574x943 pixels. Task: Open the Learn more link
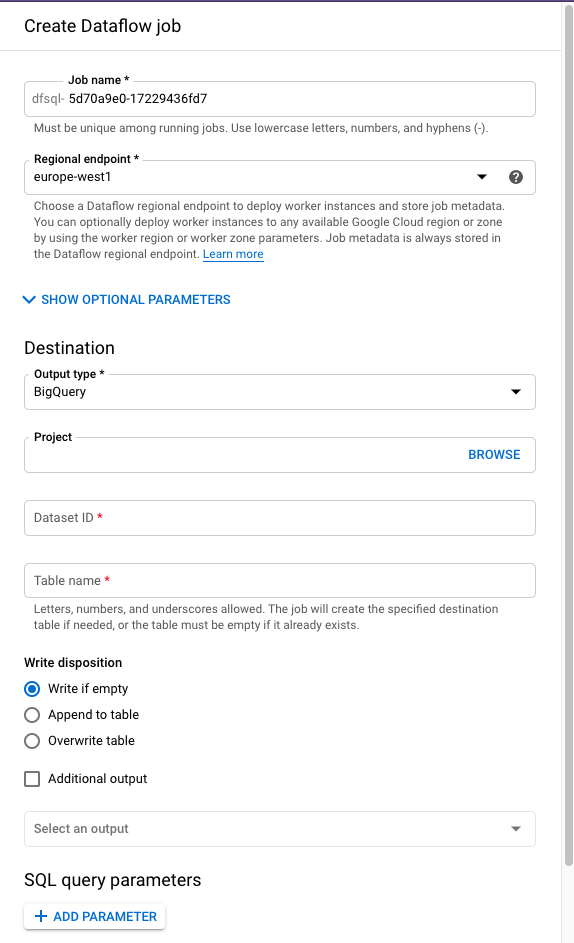pyautogui.click(x=233, y=254)
